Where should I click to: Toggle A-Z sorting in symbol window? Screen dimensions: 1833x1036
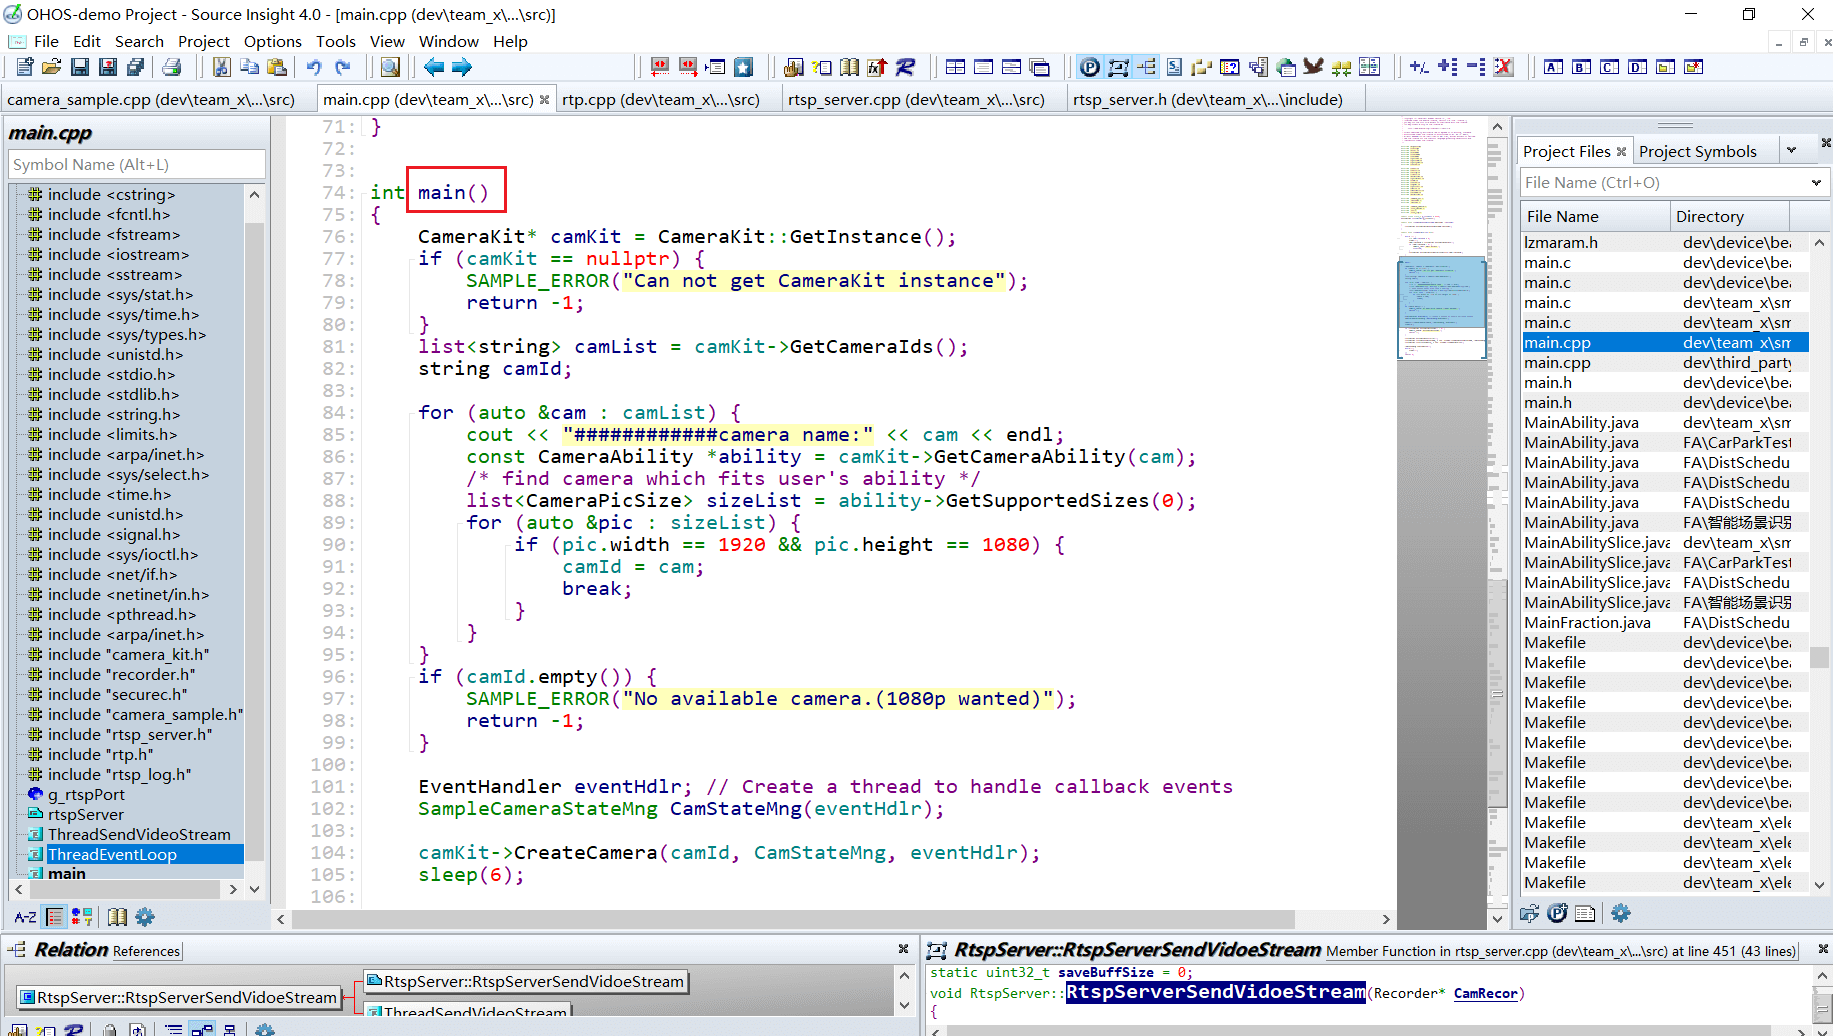[25, 917]
